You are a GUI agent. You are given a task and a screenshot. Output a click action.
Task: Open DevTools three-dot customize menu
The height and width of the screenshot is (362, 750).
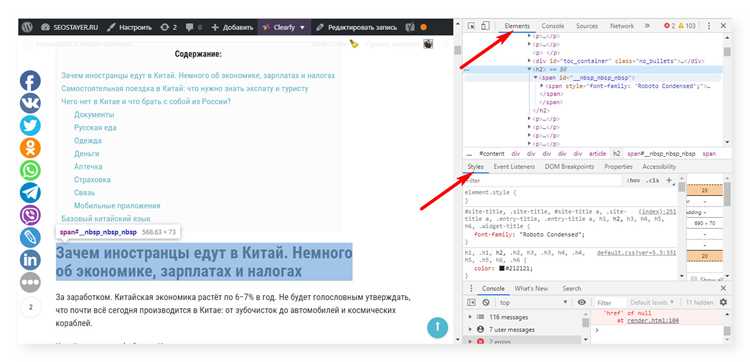709,26
